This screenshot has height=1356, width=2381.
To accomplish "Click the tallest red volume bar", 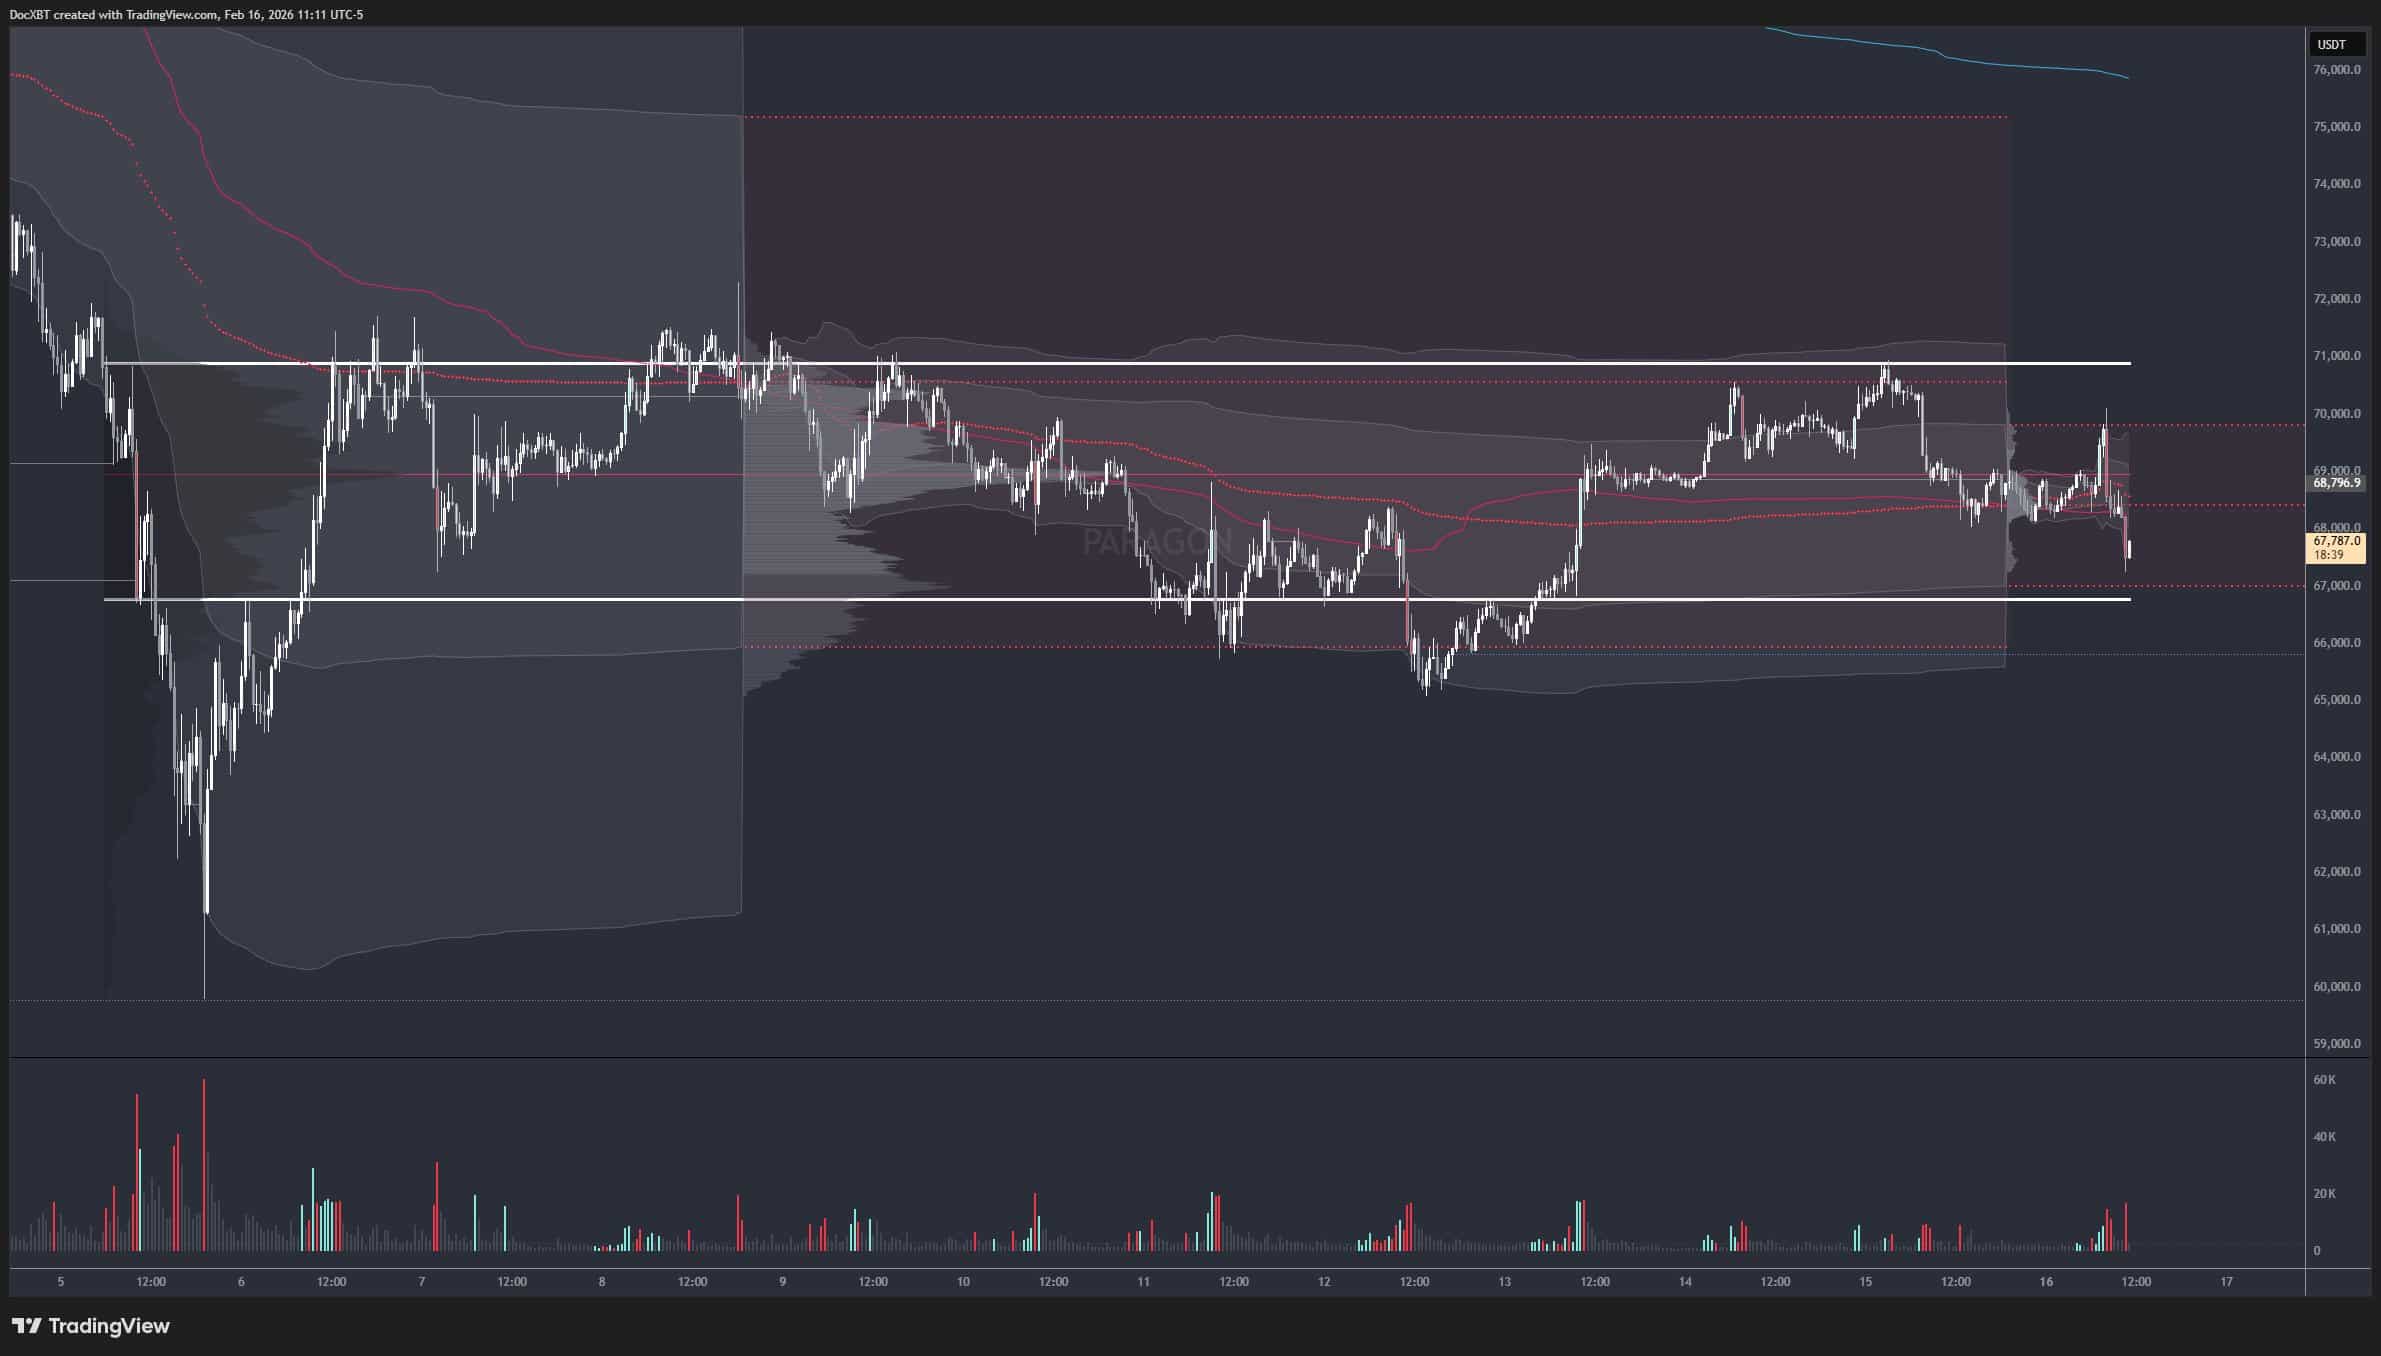I will click(x=204, y=1165).
